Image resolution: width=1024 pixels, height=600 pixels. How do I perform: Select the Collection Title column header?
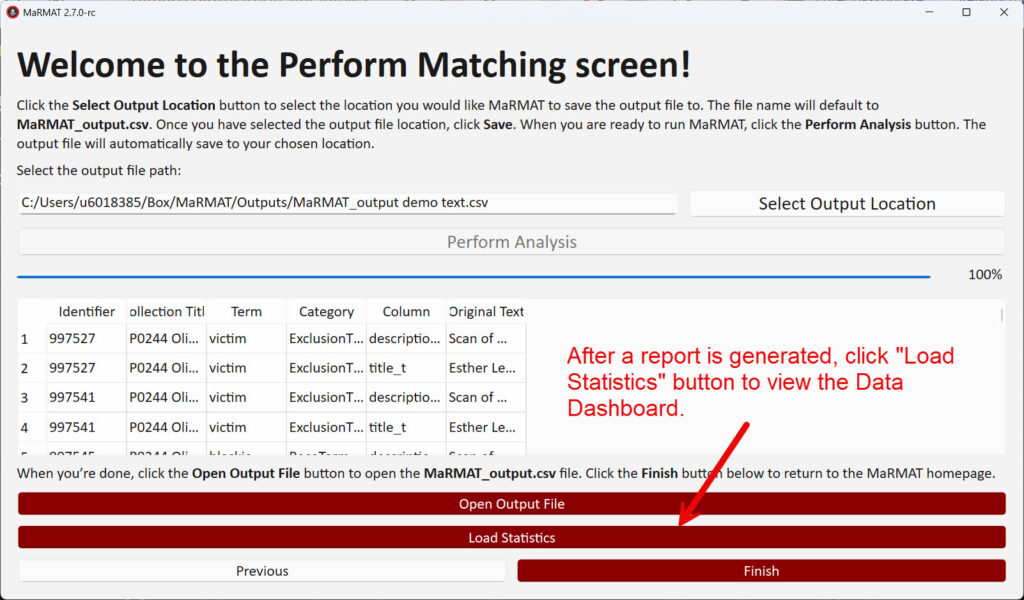[166, 311]
